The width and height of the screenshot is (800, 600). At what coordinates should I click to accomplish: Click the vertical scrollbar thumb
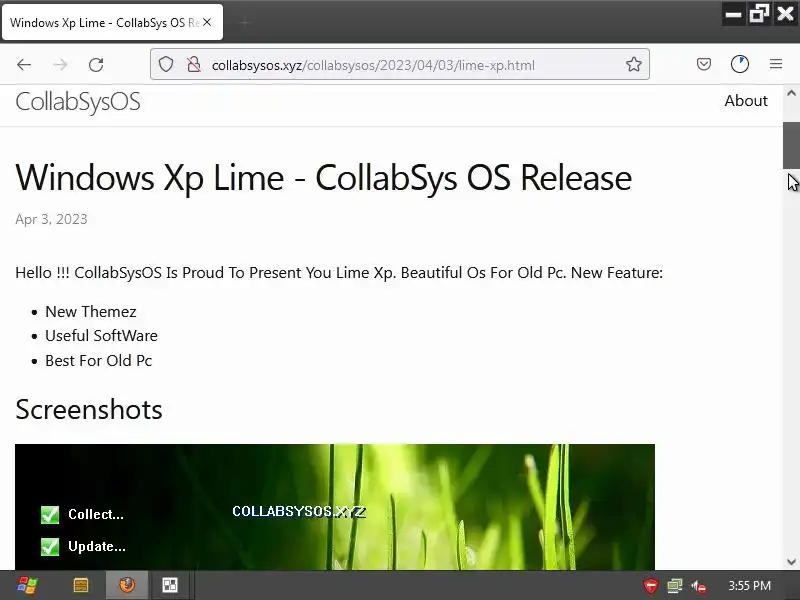(x=791, y=145)
